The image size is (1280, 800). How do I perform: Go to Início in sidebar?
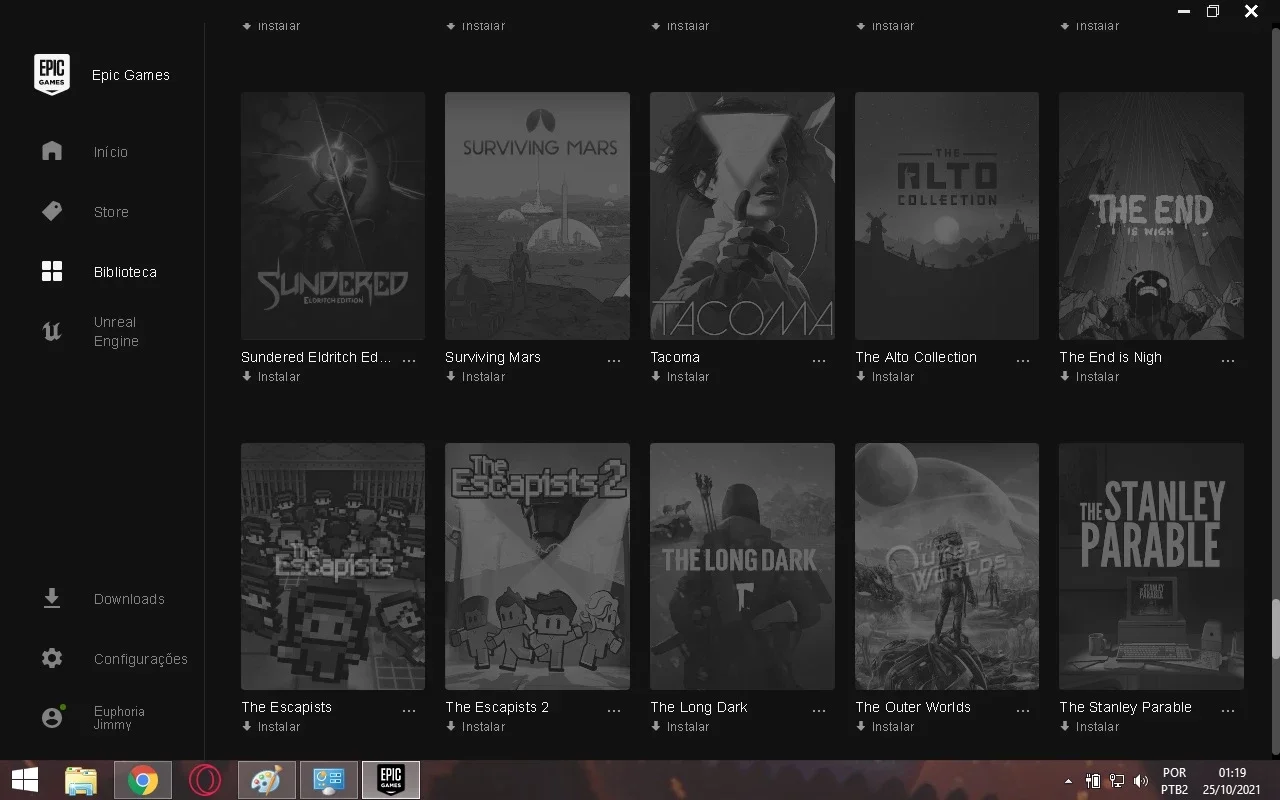click(x=111, y=152)
